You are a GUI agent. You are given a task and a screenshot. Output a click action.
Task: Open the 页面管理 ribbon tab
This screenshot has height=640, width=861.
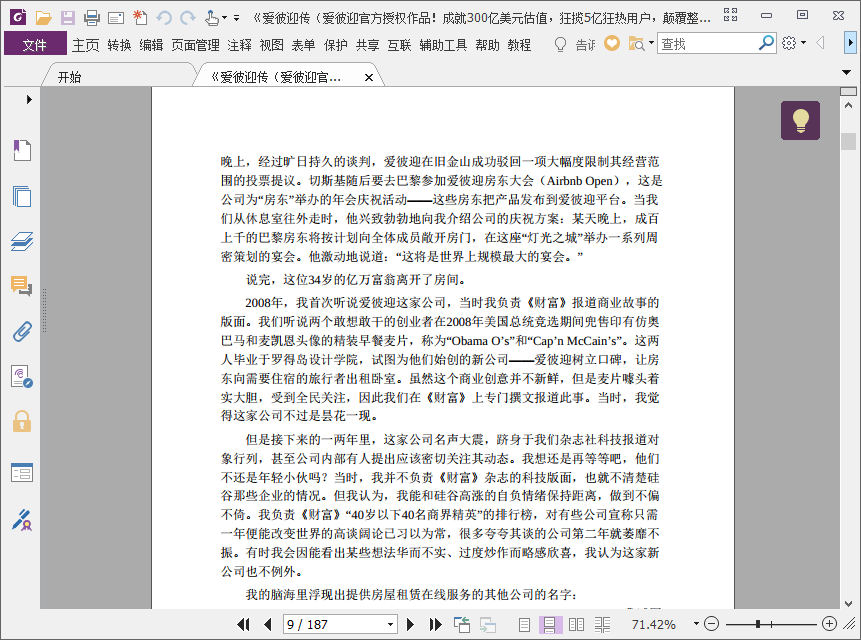click(x=195, y=45)
